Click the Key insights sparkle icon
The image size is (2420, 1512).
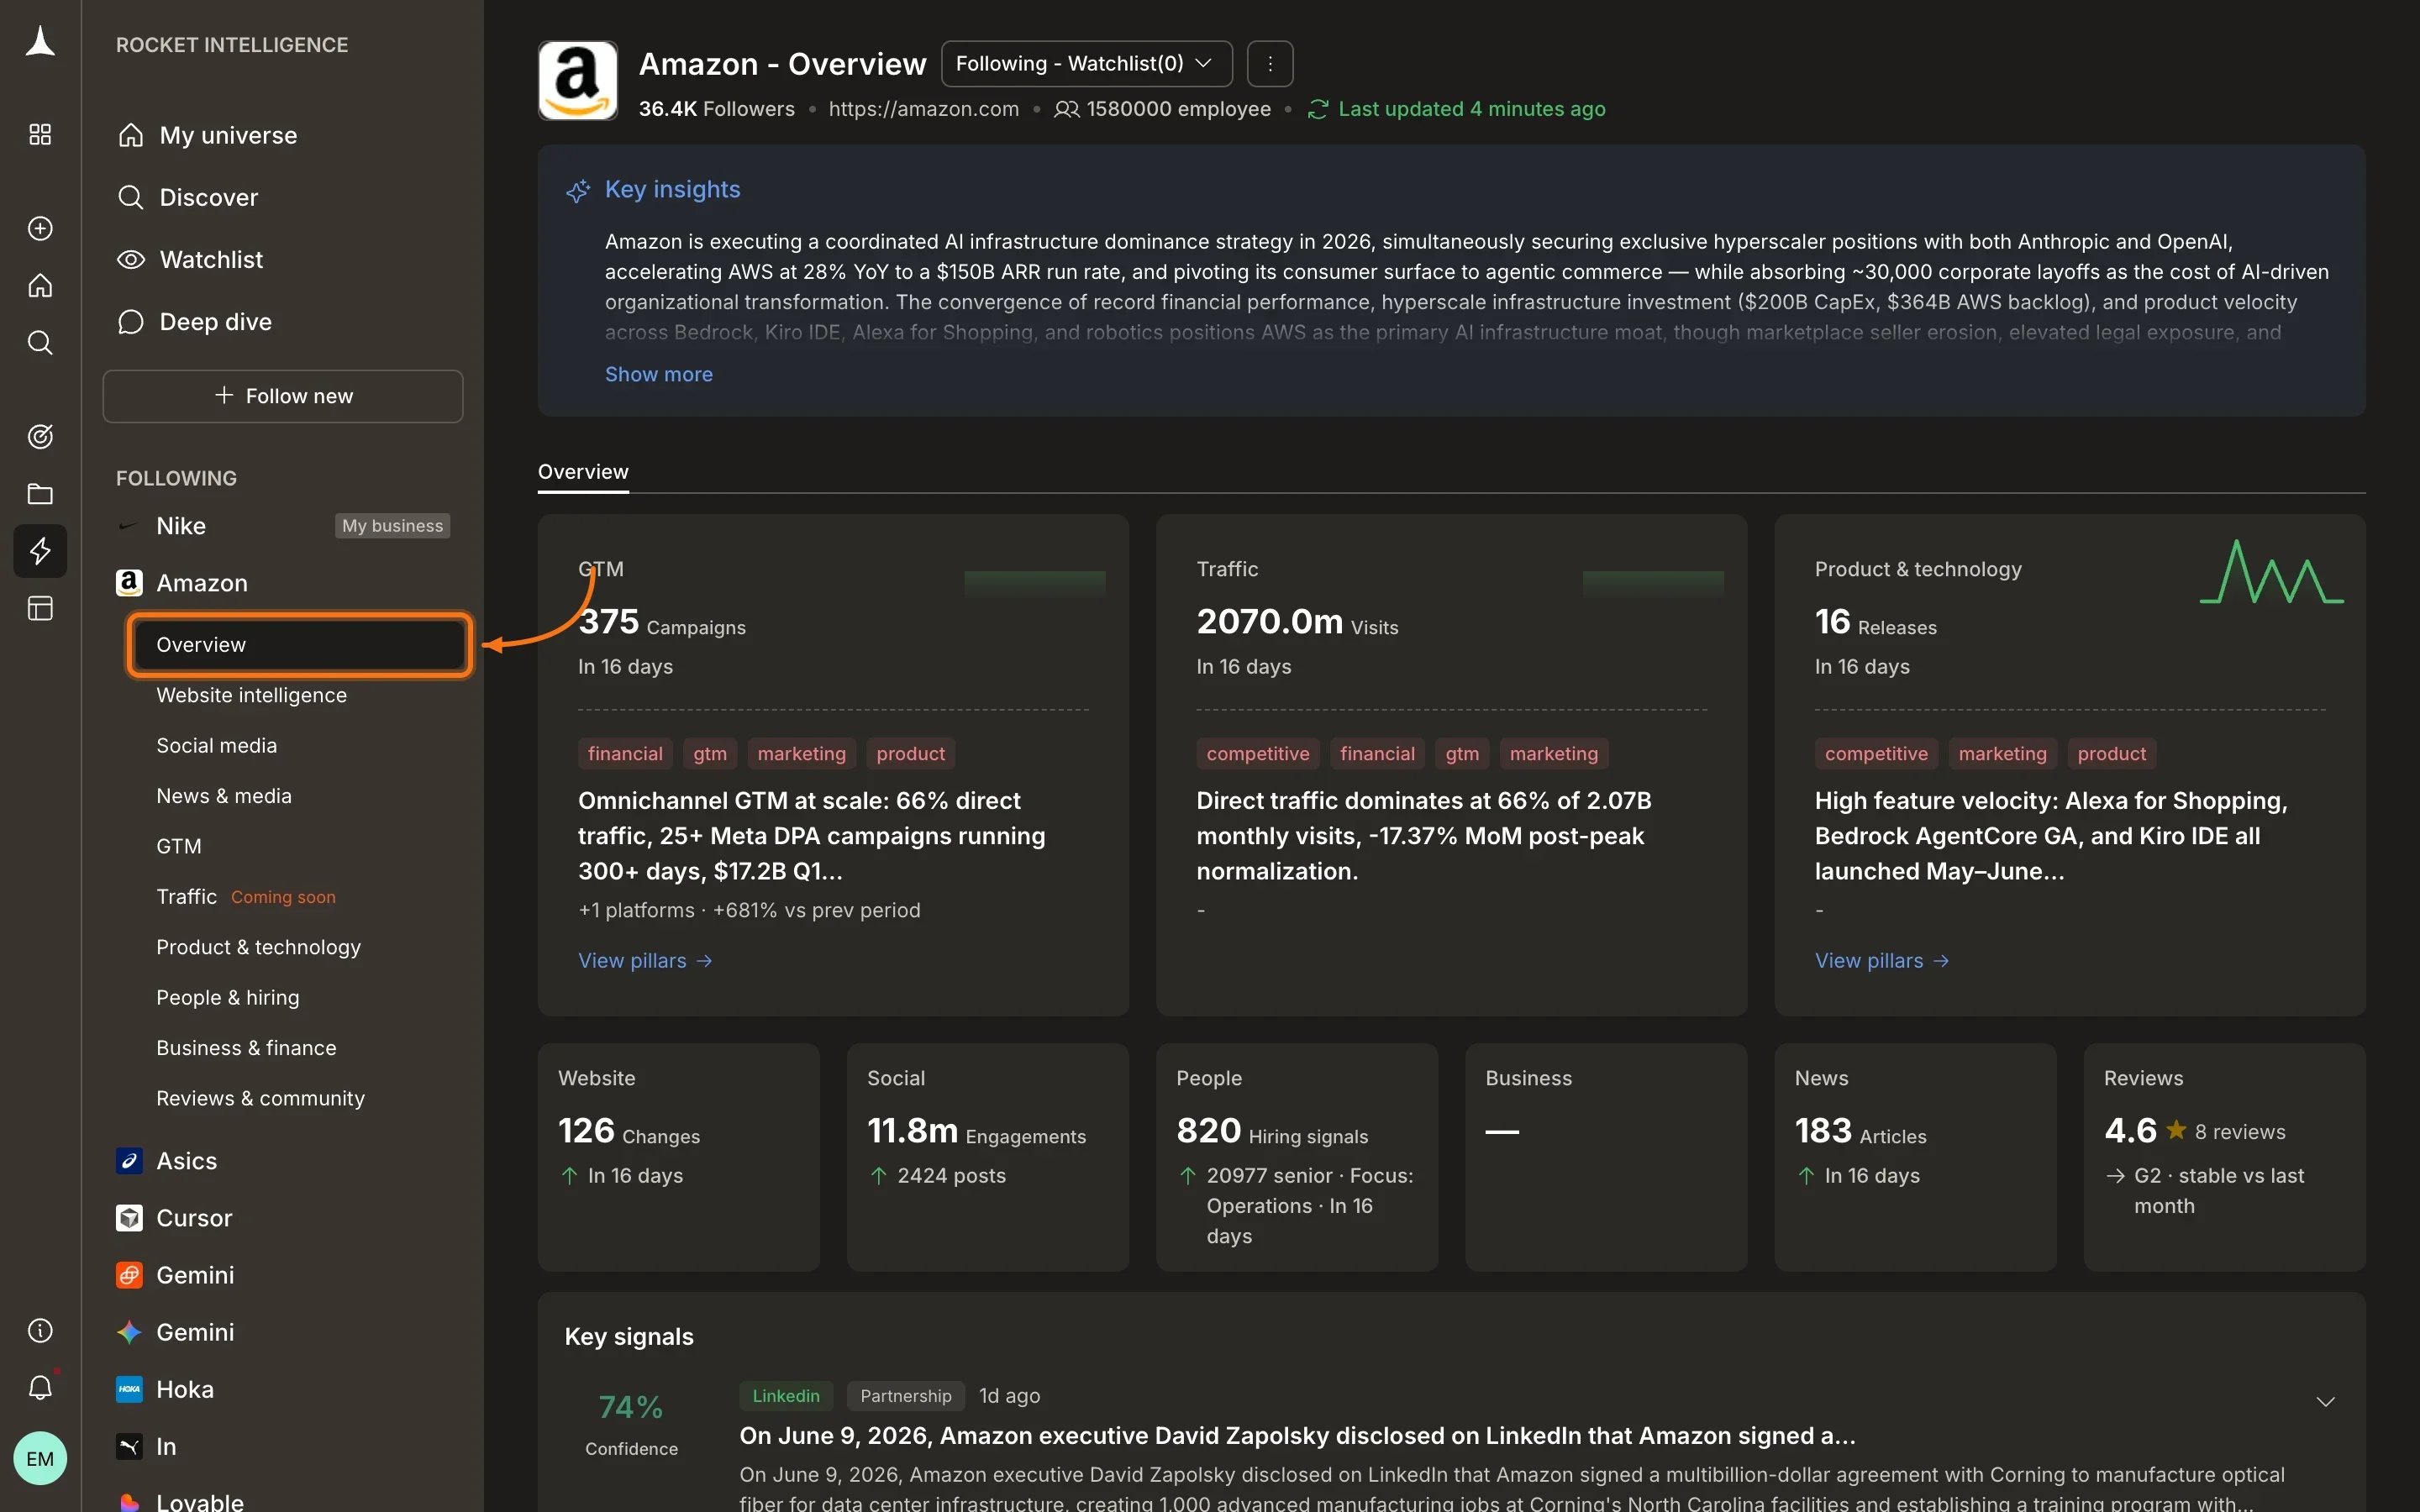pos(578,190)
